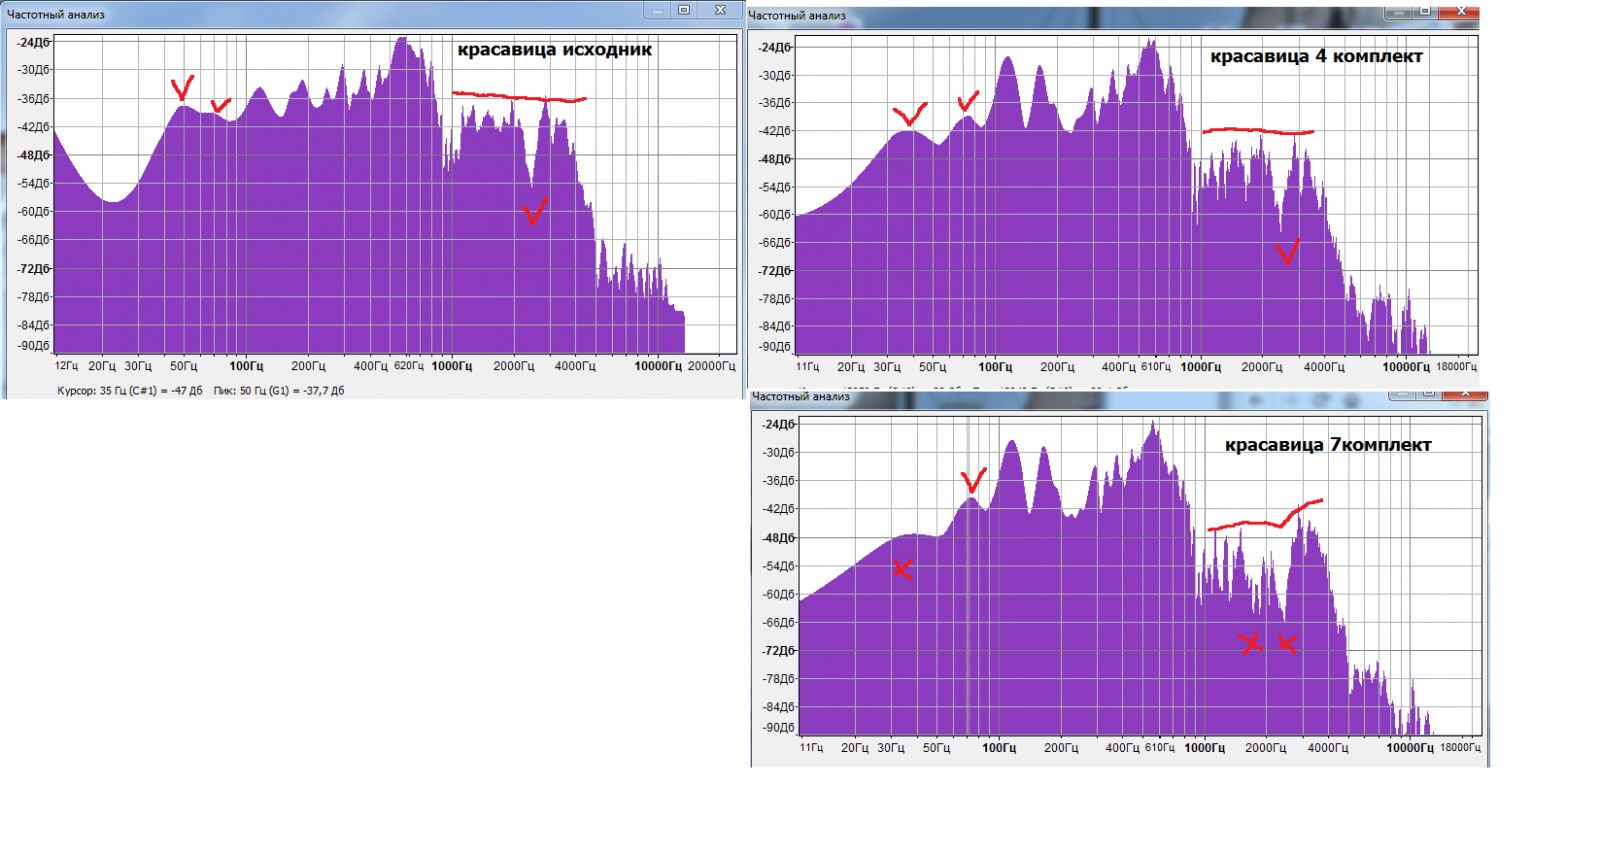This screenshot has width=1600, height=854.
Task: Maximize the 'красавица 4 комплект' analysis window
Action: 1425,11
